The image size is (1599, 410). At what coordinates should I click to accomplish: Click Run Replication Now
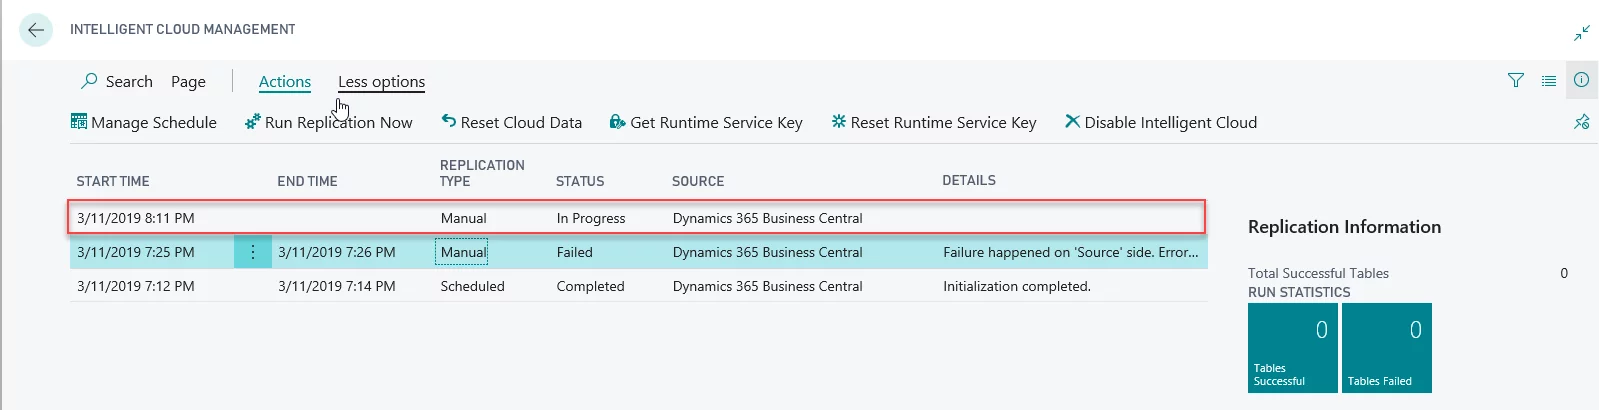pyautogui.click(x=329, y=122)
